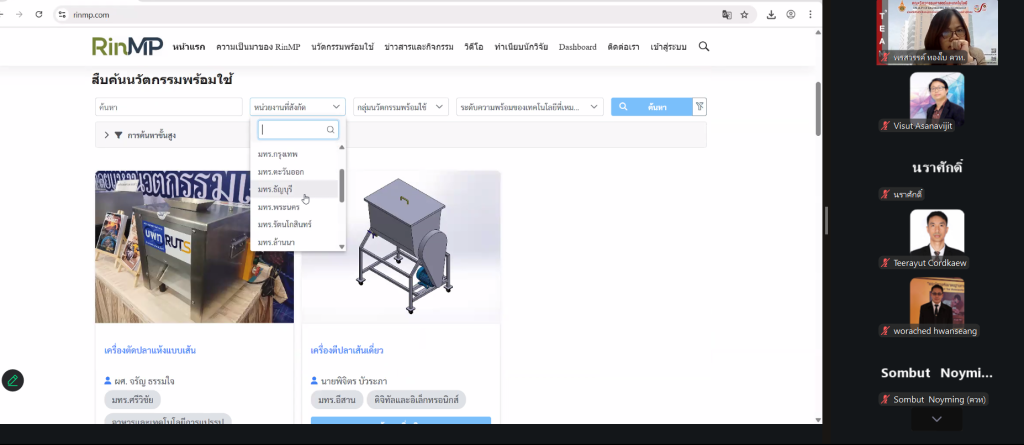
Task: Click the header search magnifier icon
Action: coord(704,47)
